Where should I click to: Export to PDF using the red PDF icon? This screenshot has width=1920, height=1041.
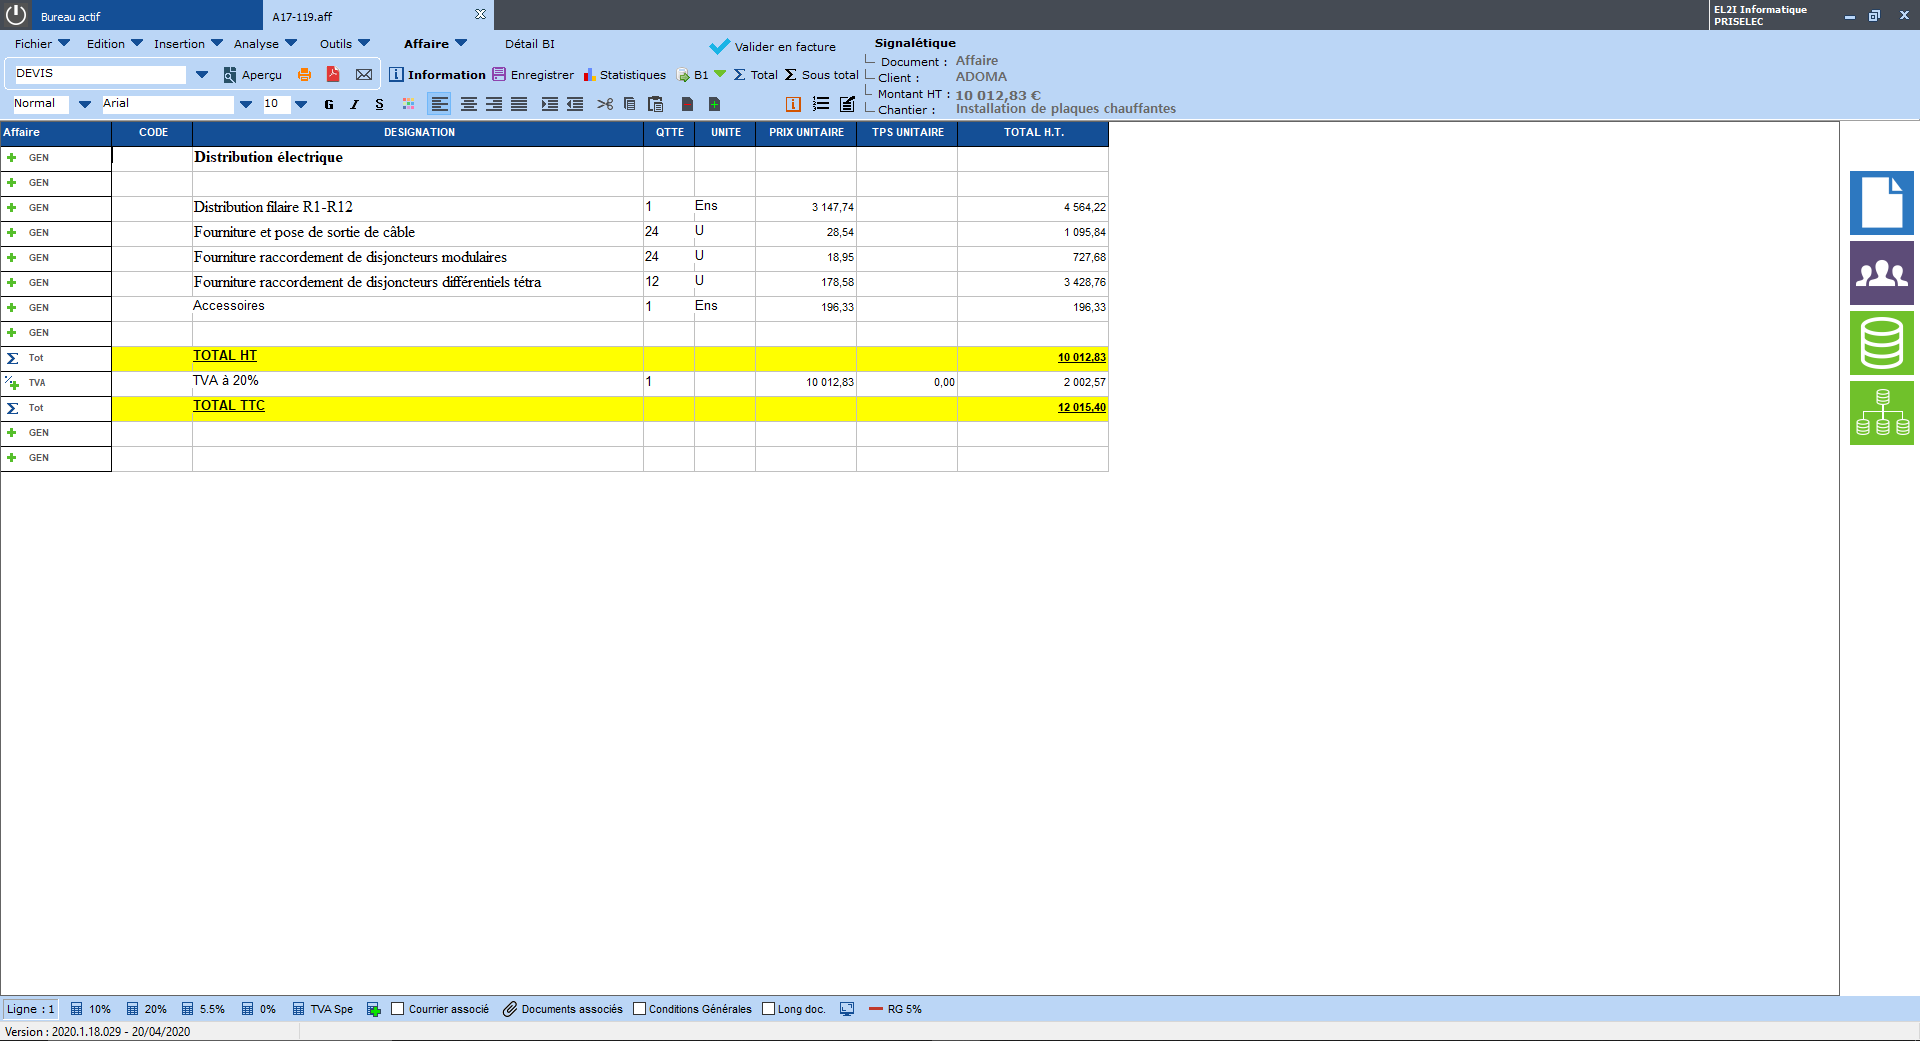point(333,75)
